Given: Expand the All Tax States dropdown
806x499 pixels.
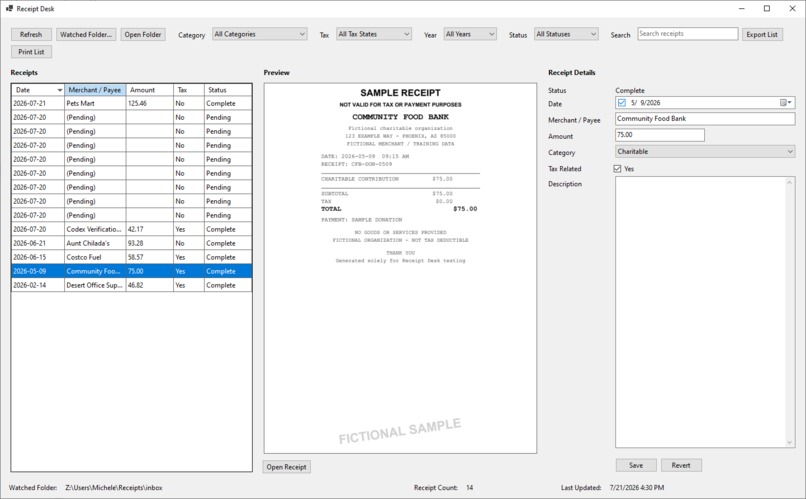Looking at the screenshot, I should click(x=374, y=34).
